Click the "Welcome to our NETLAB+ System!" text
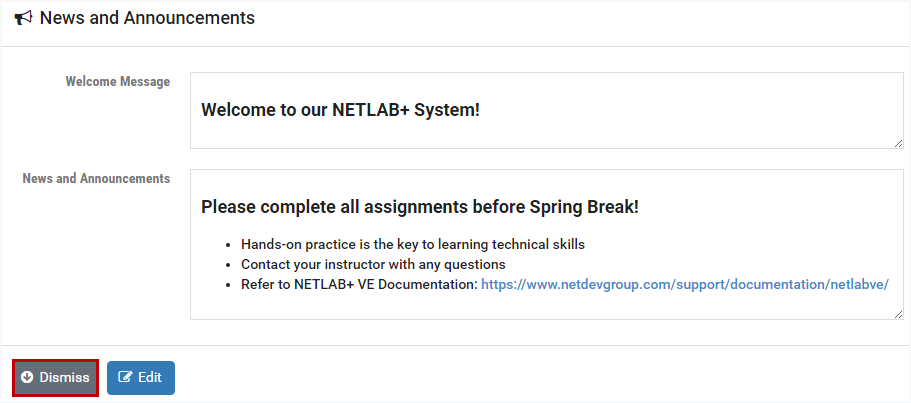Viewport: 911px width, 403px height. (340, 109)
